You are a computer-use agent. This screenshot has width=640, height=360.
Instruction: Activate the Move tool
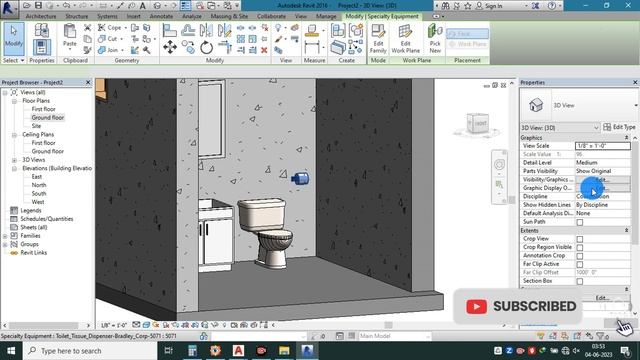[x=169, y=47]
